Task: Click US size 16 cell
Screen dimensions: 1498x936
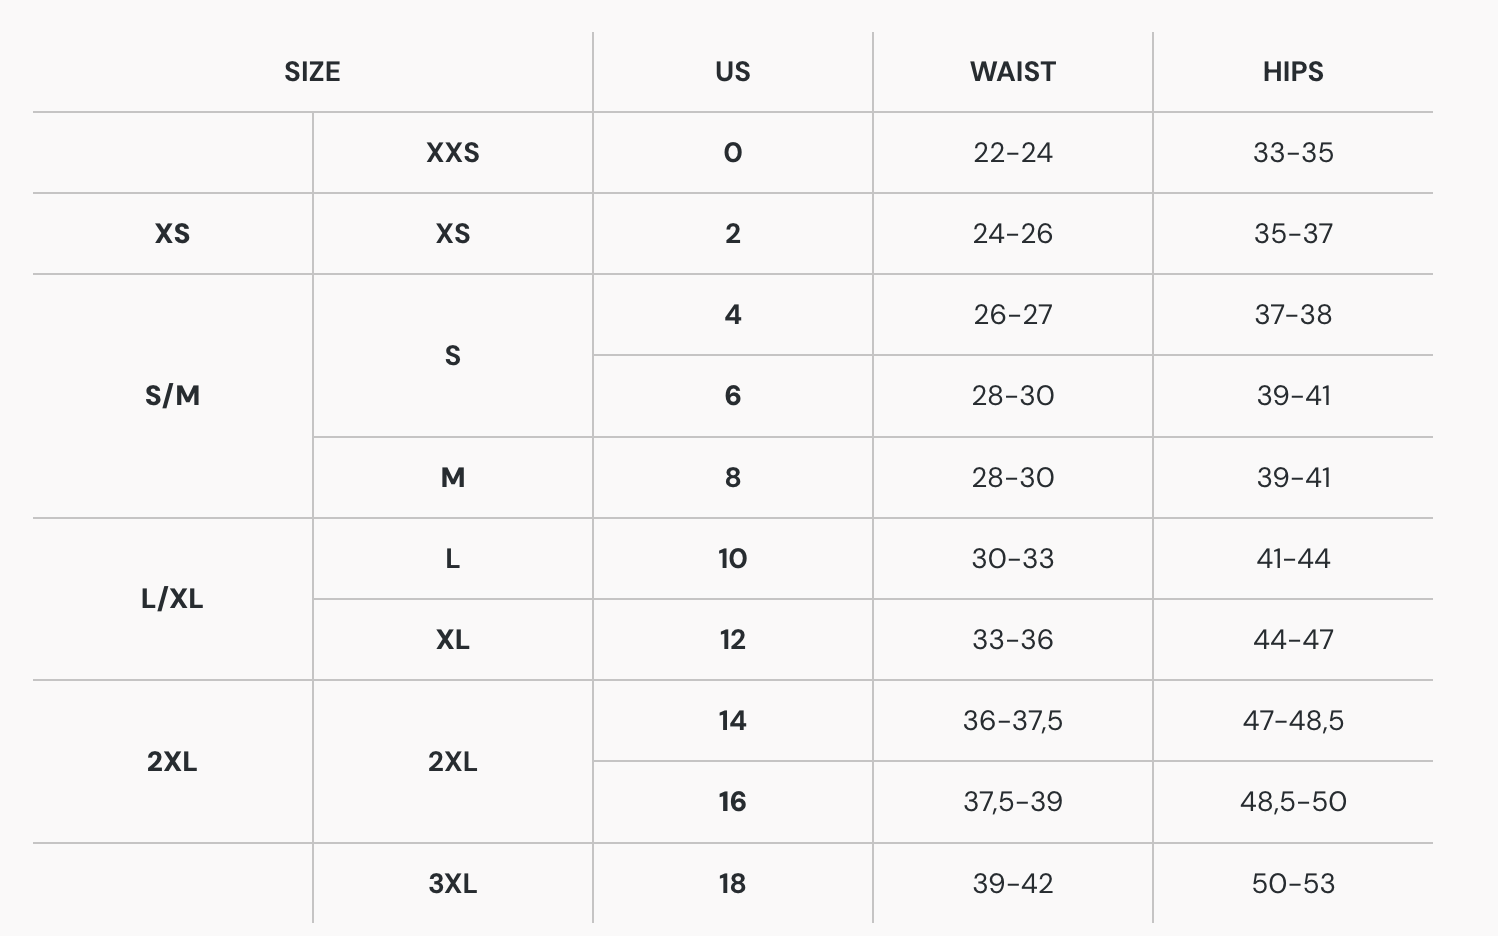Action: (732, 802)
